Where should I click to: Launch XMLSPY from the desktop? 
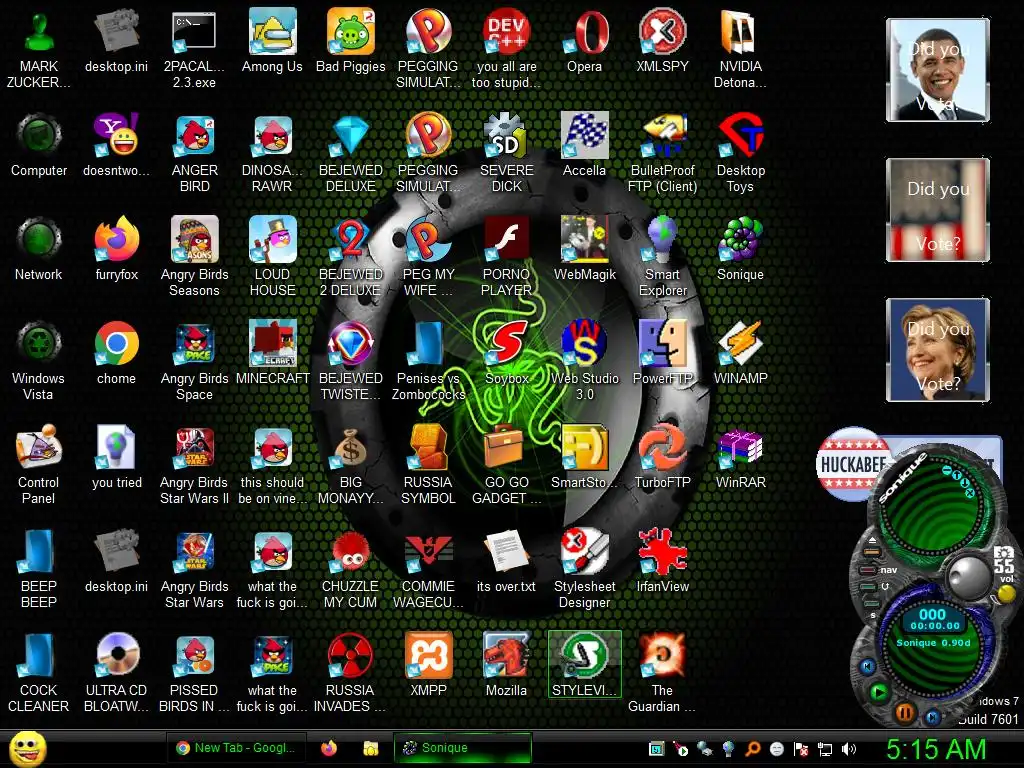pyautogui.click(x=662, y=41)
